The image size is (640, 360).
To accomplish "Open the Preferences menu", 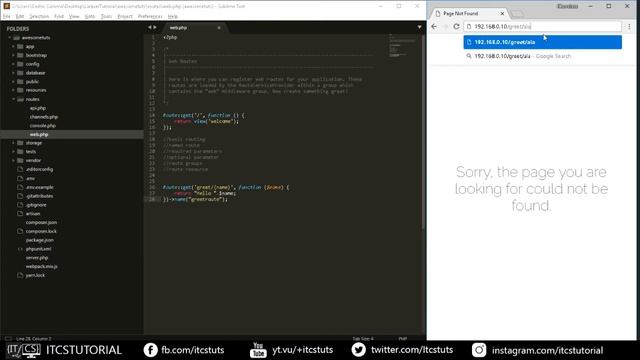I will point(150,16).
